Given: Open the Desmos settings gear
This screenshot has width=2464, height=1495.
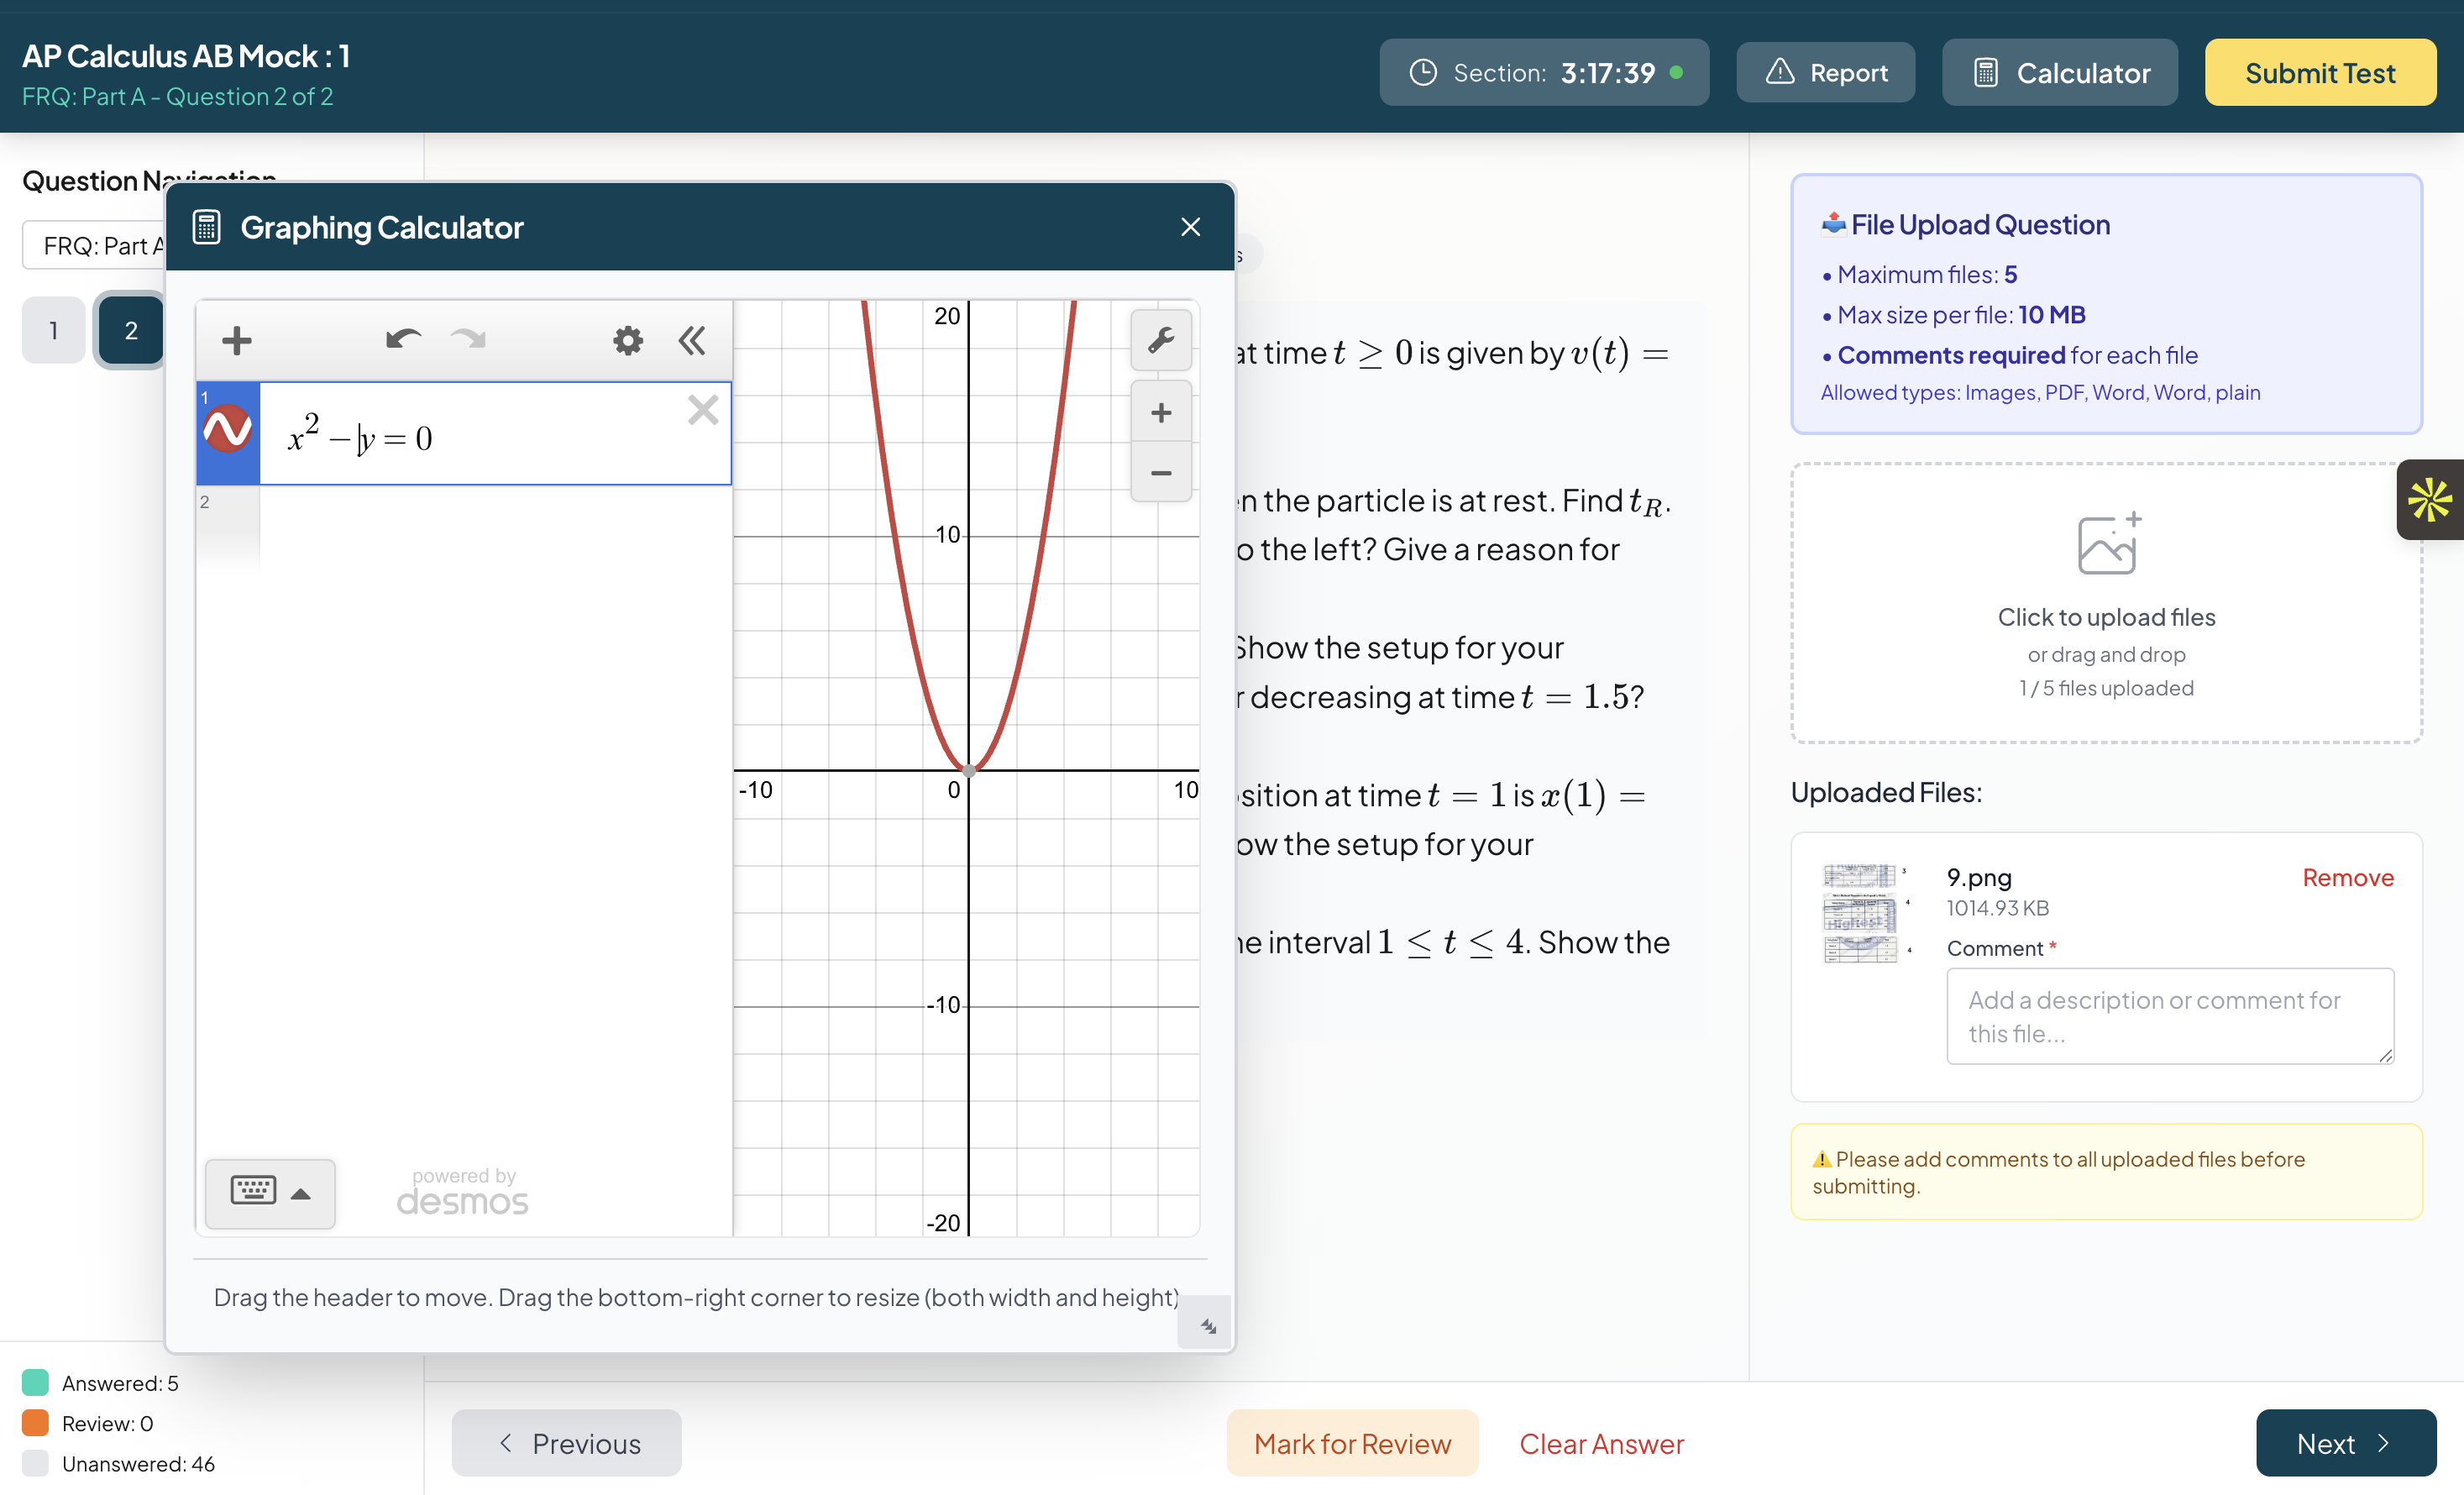Looking at the screenshot, I should pyautogui.click(x=627, y=340).
